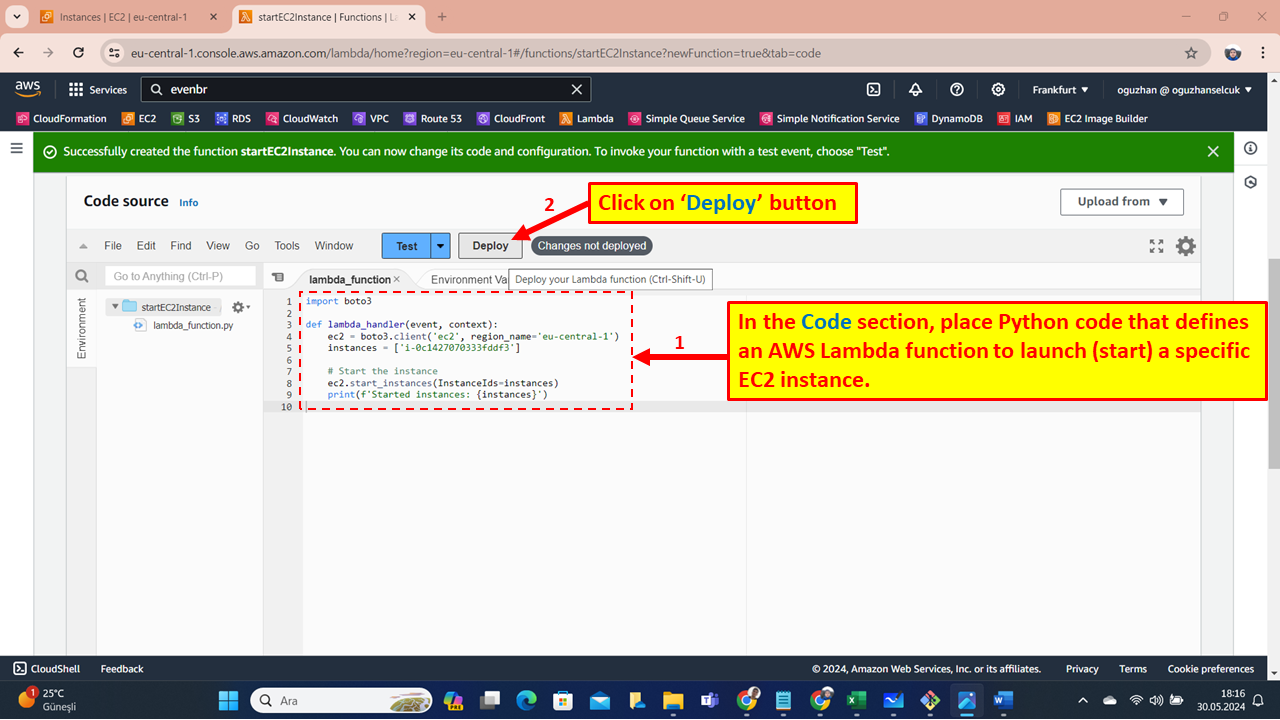Open the AWS notifications bell
The width and height of the screenshot is (1280, 720).
point(915,89)
